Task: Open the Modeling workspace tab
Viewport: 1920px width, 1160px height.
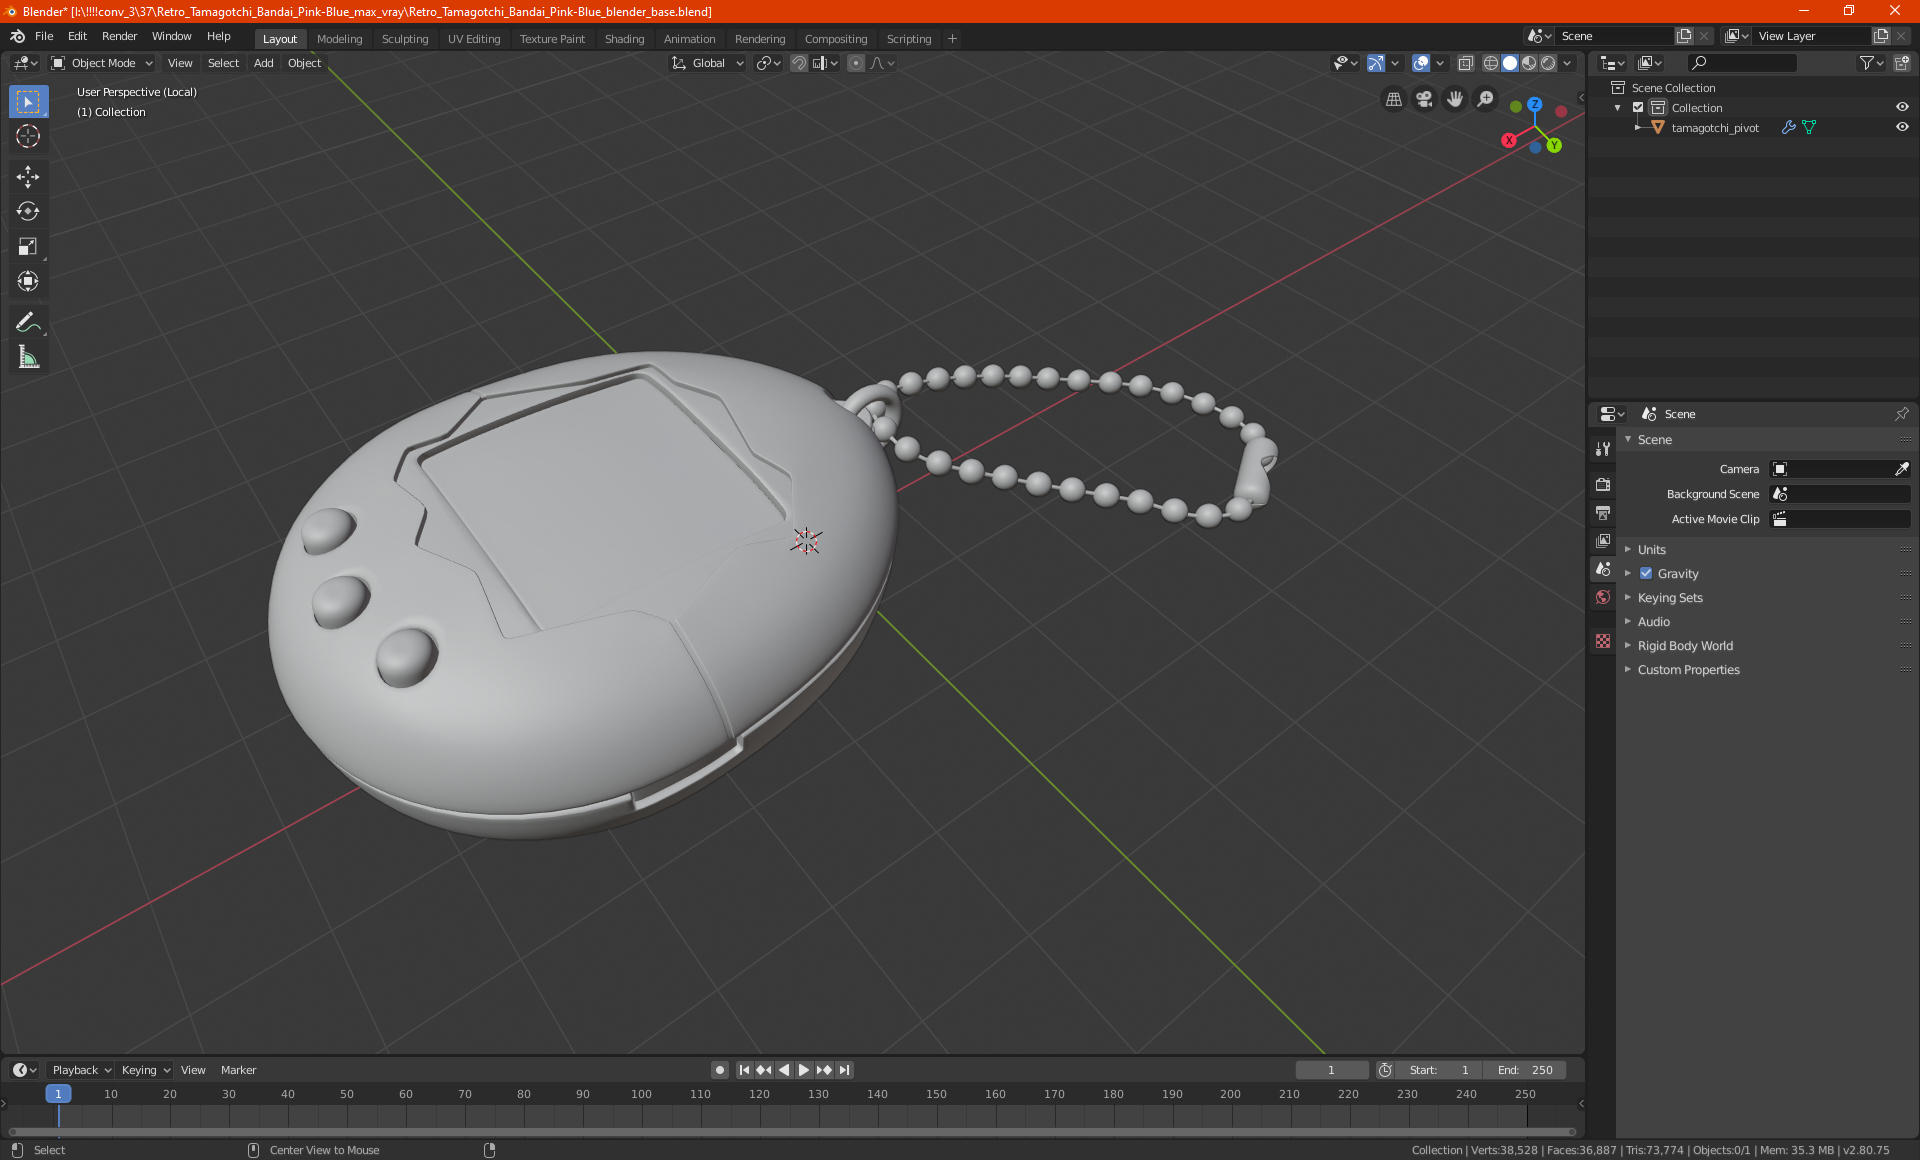Action: (340, 37)
